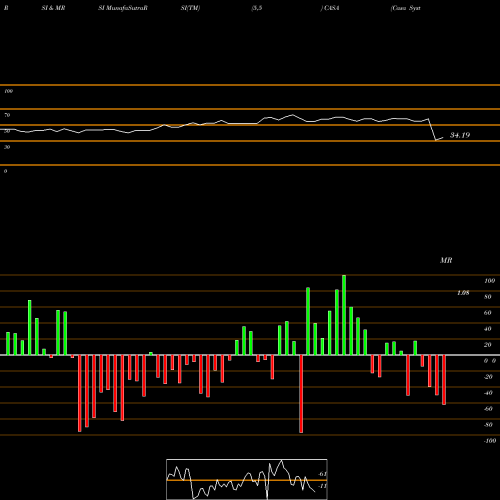
Task: Click the MR axis label 100 at right
Action: pyautogui.click(x=490, y=281)
